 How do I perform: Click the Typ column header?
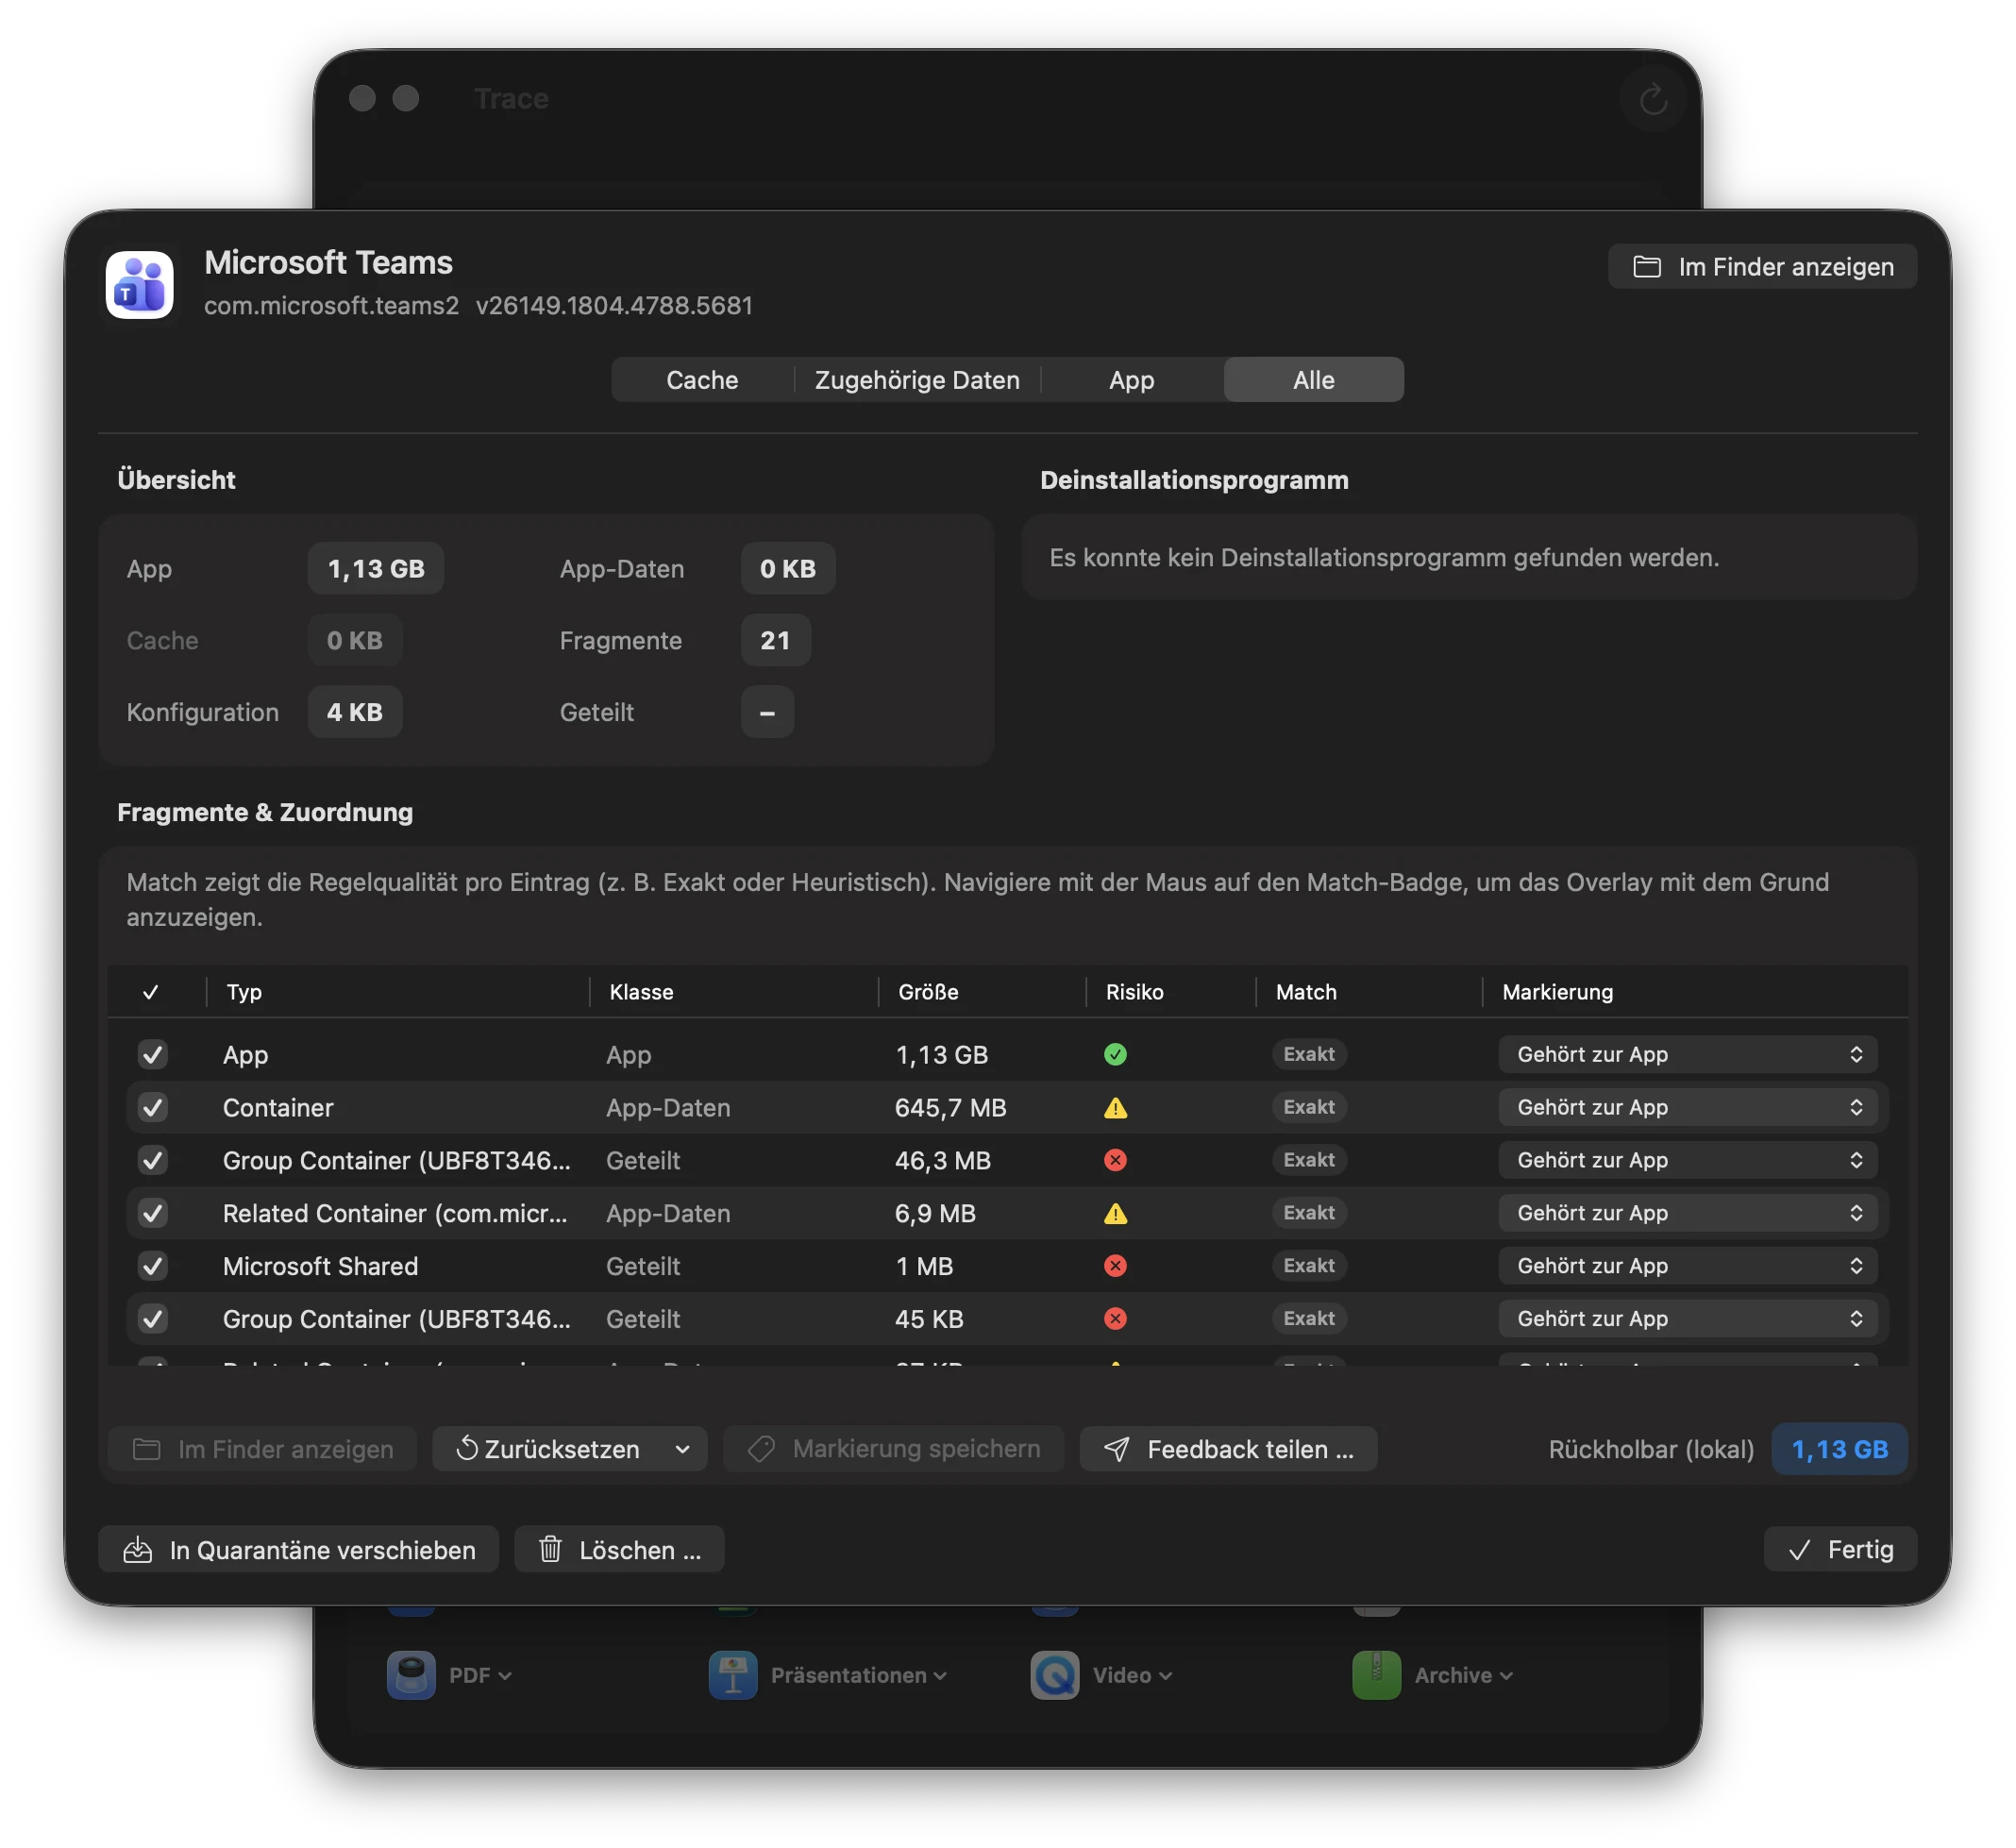point(244,992)
